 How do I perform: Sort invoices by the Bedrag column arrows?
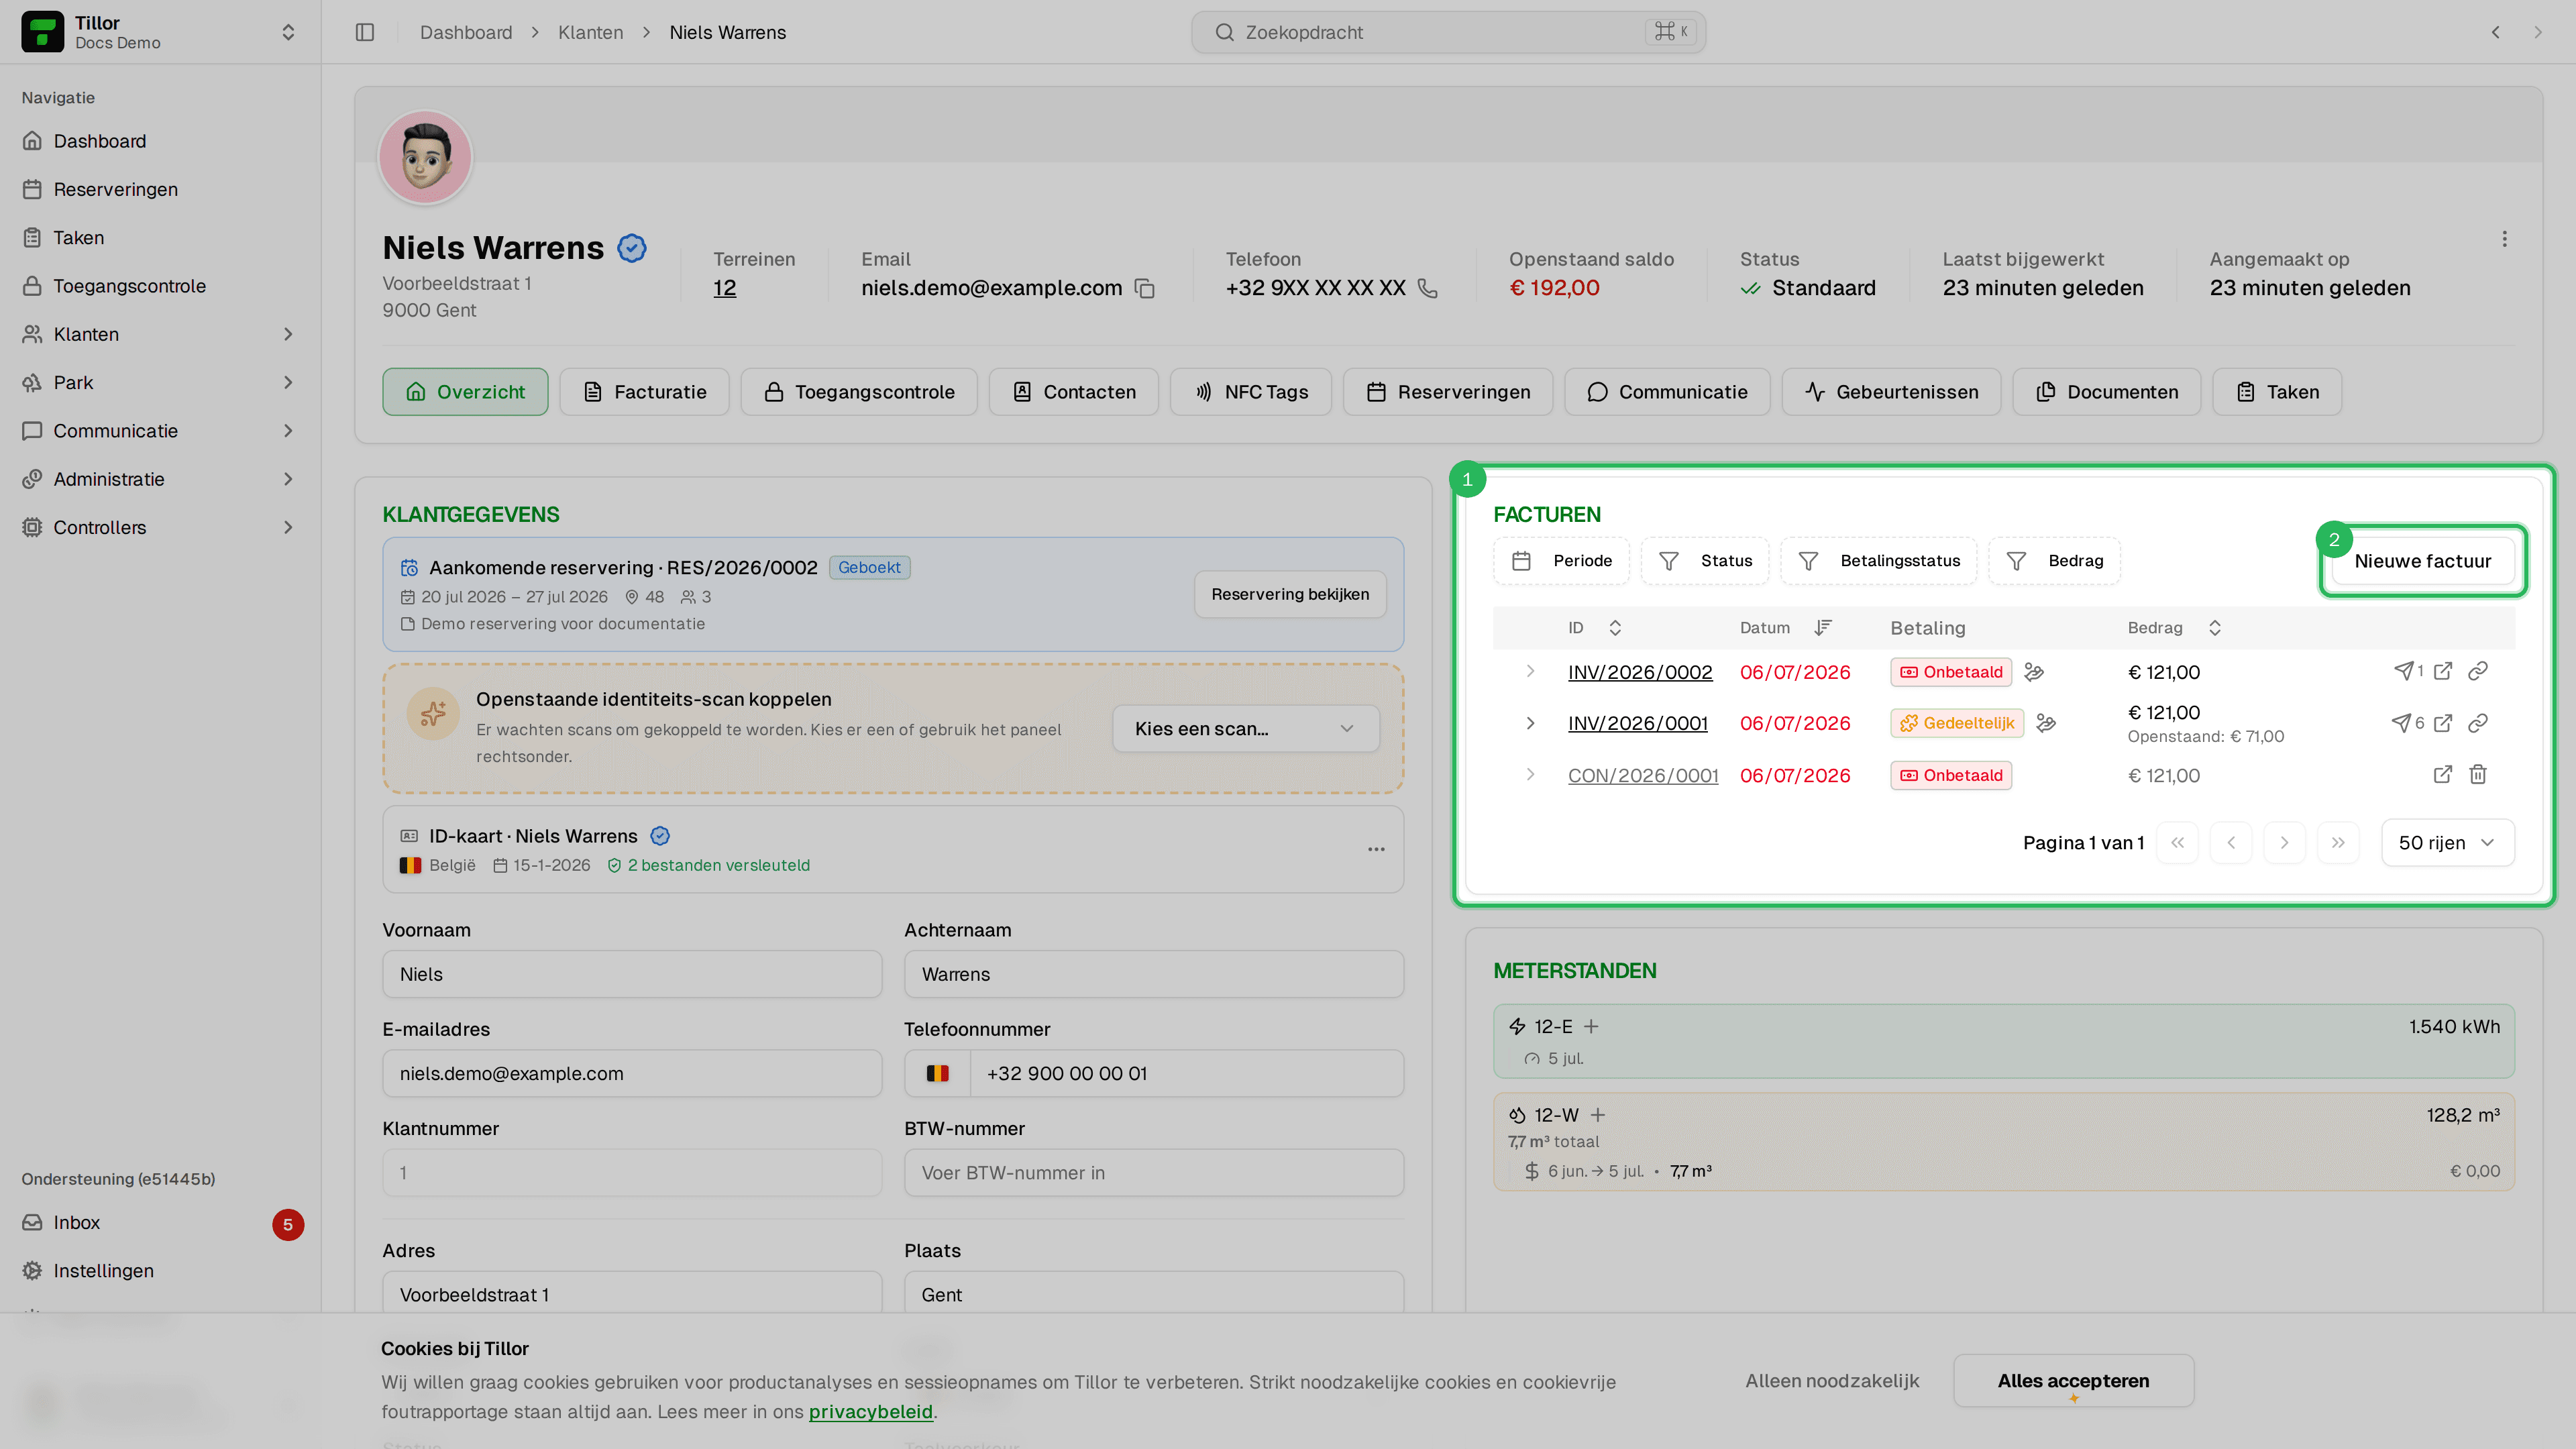click(x=2214, y=628)
